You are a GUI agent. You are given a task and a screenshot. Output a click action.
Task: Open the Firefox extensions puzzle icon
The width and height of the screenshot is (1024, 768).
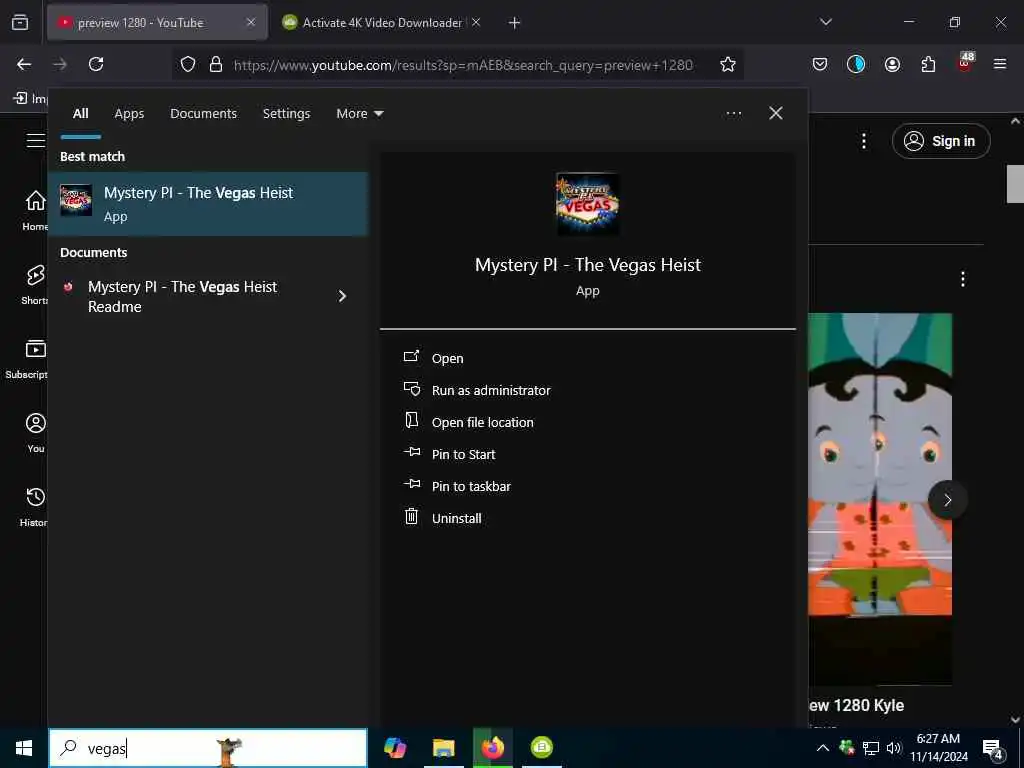(x=928, y=64)
